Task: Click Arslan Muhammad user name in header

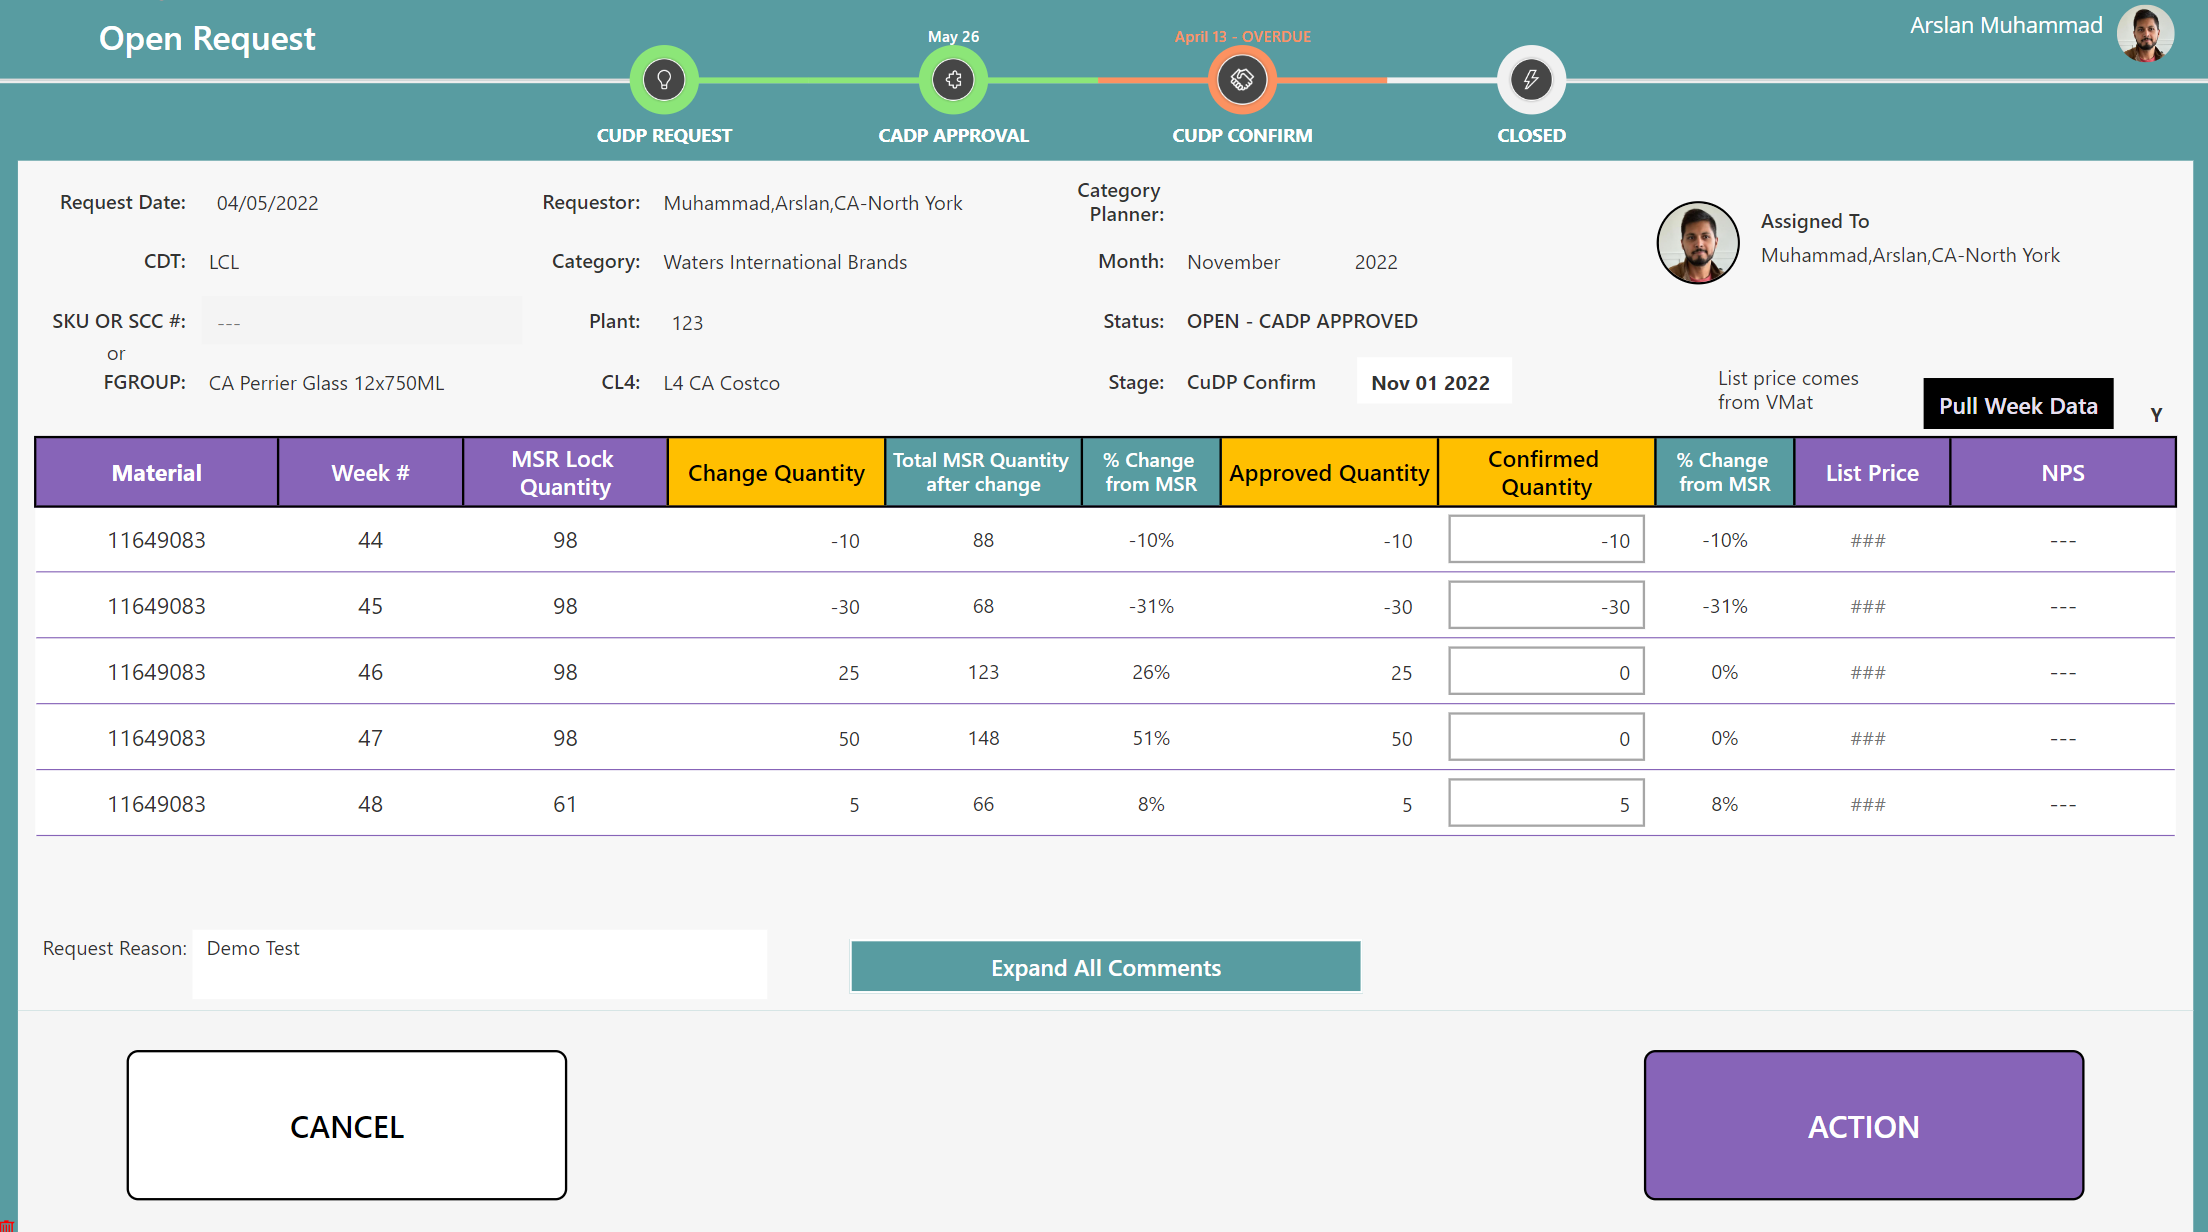Action: click(x=2006, y=26)
